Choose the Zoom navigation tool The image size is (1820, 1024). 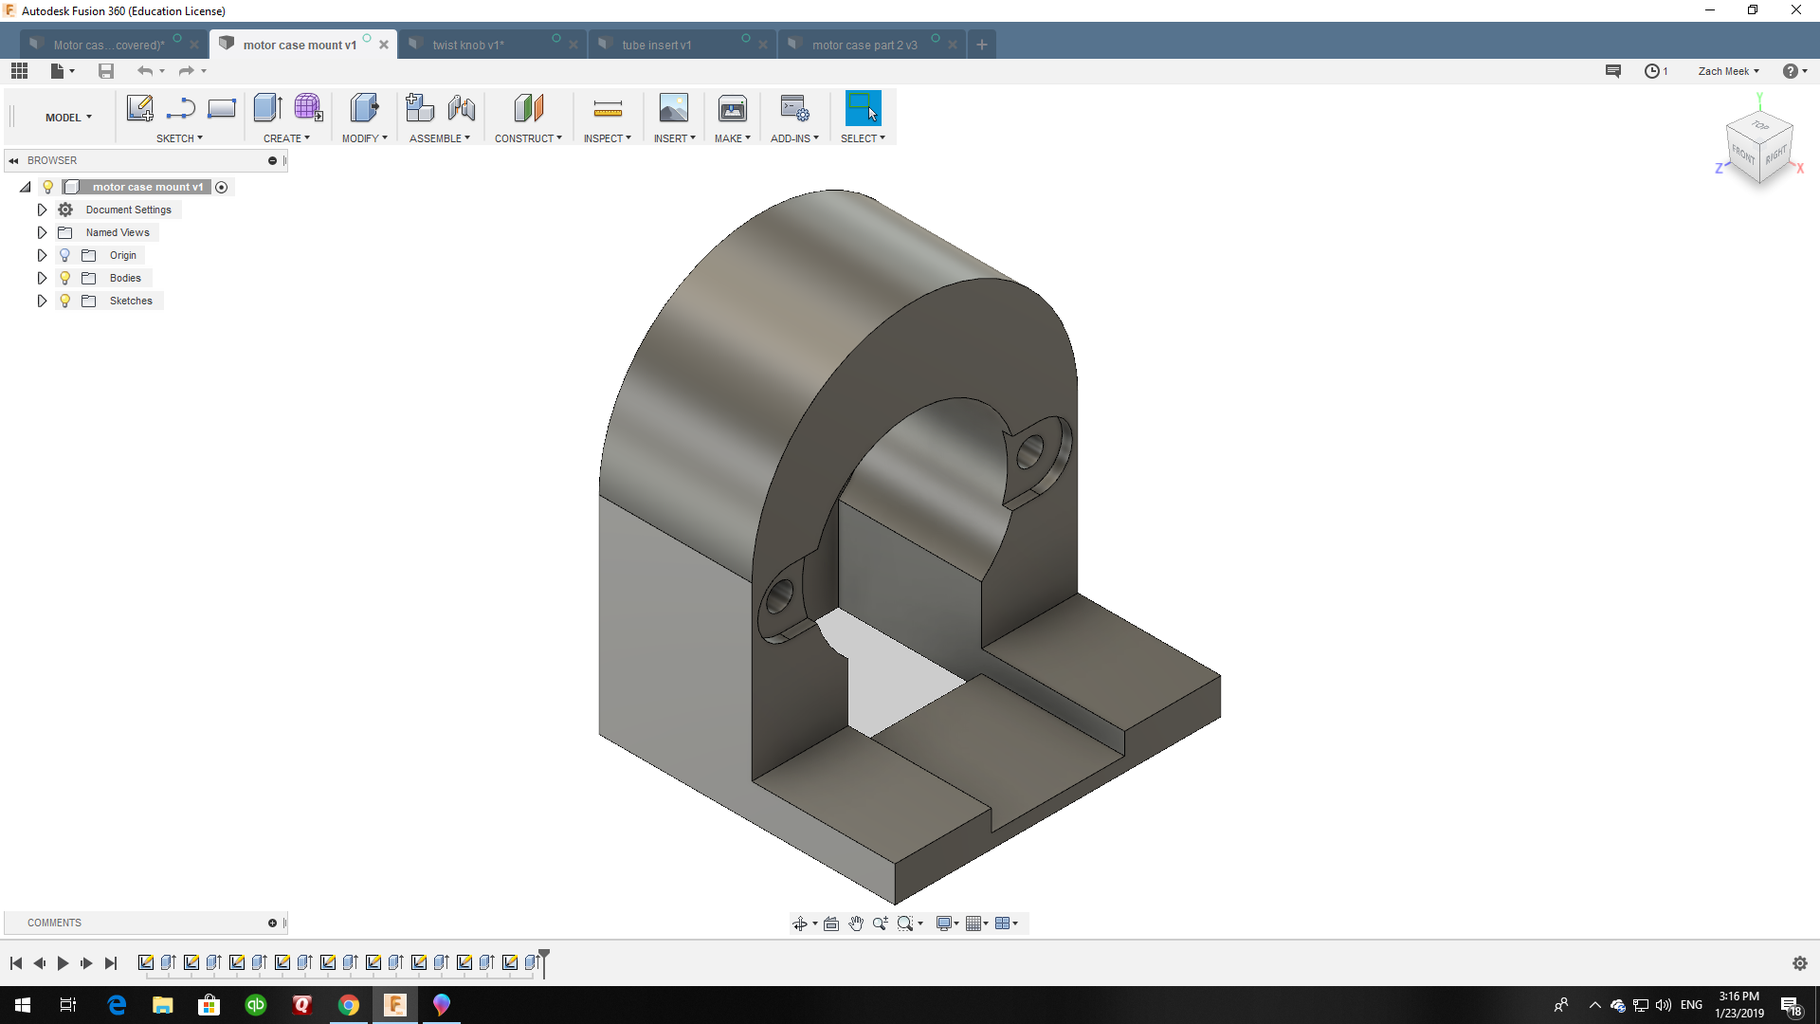coord(880,923)
